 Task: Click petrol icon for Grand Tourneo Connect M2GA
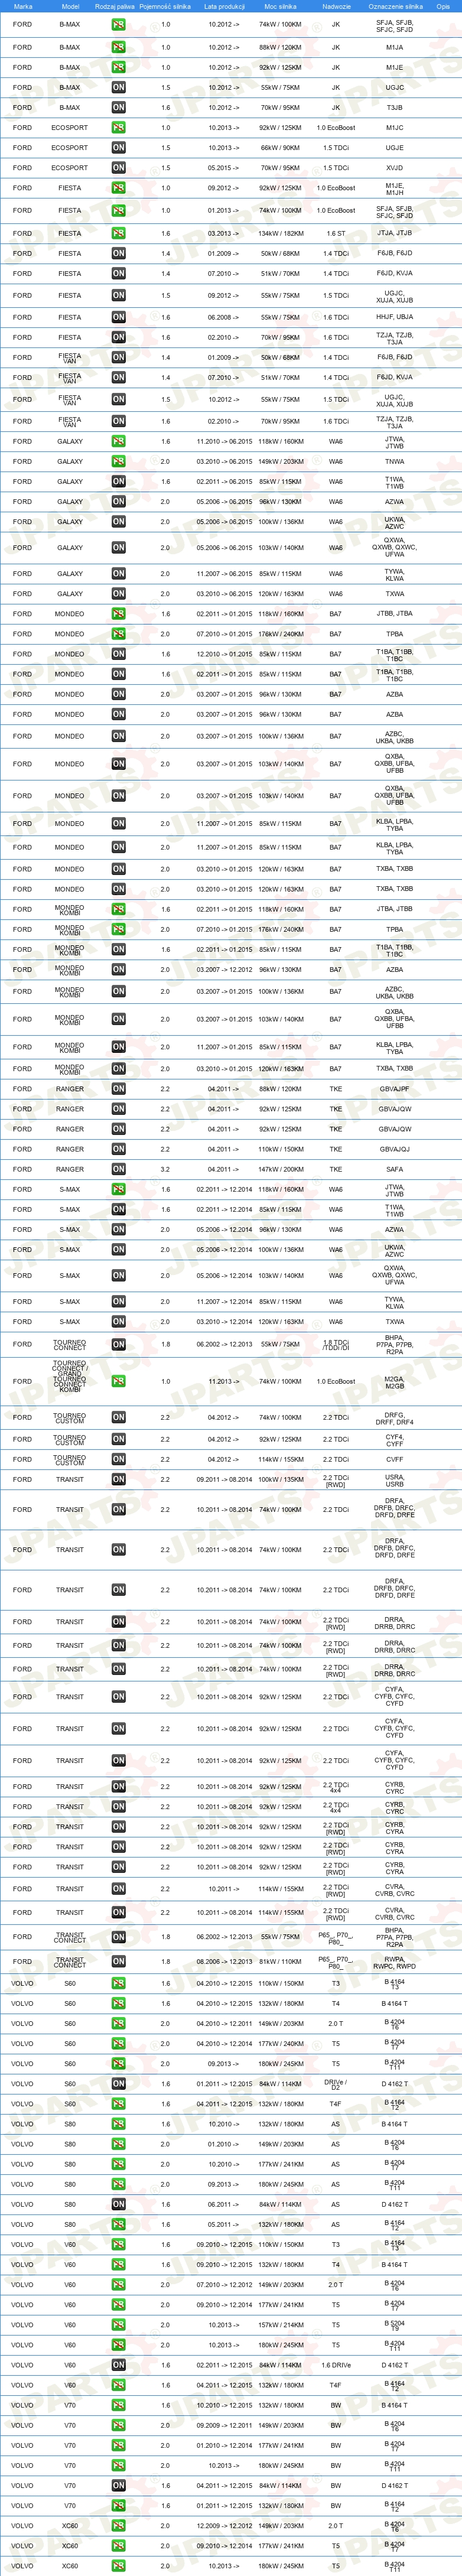pyautogui.click(x=118, y=1381)
